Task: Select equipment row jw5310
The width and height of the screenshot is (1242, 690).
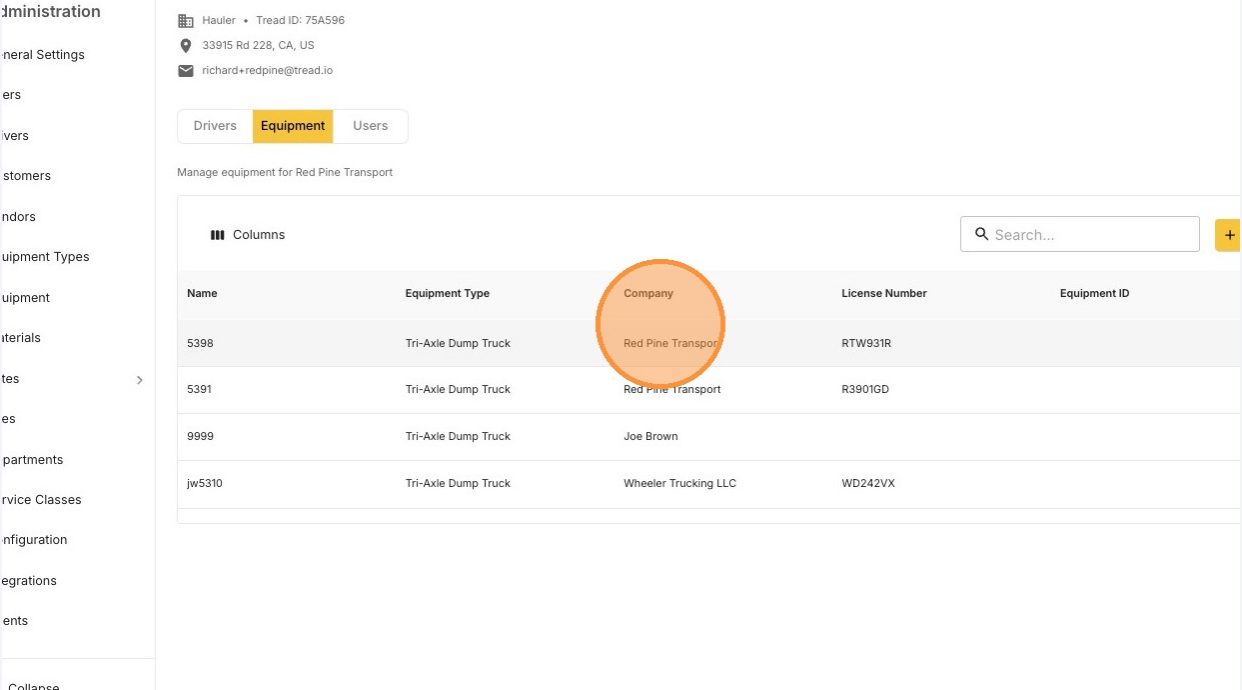Action: pyautogui.click(x=709, y=484)
